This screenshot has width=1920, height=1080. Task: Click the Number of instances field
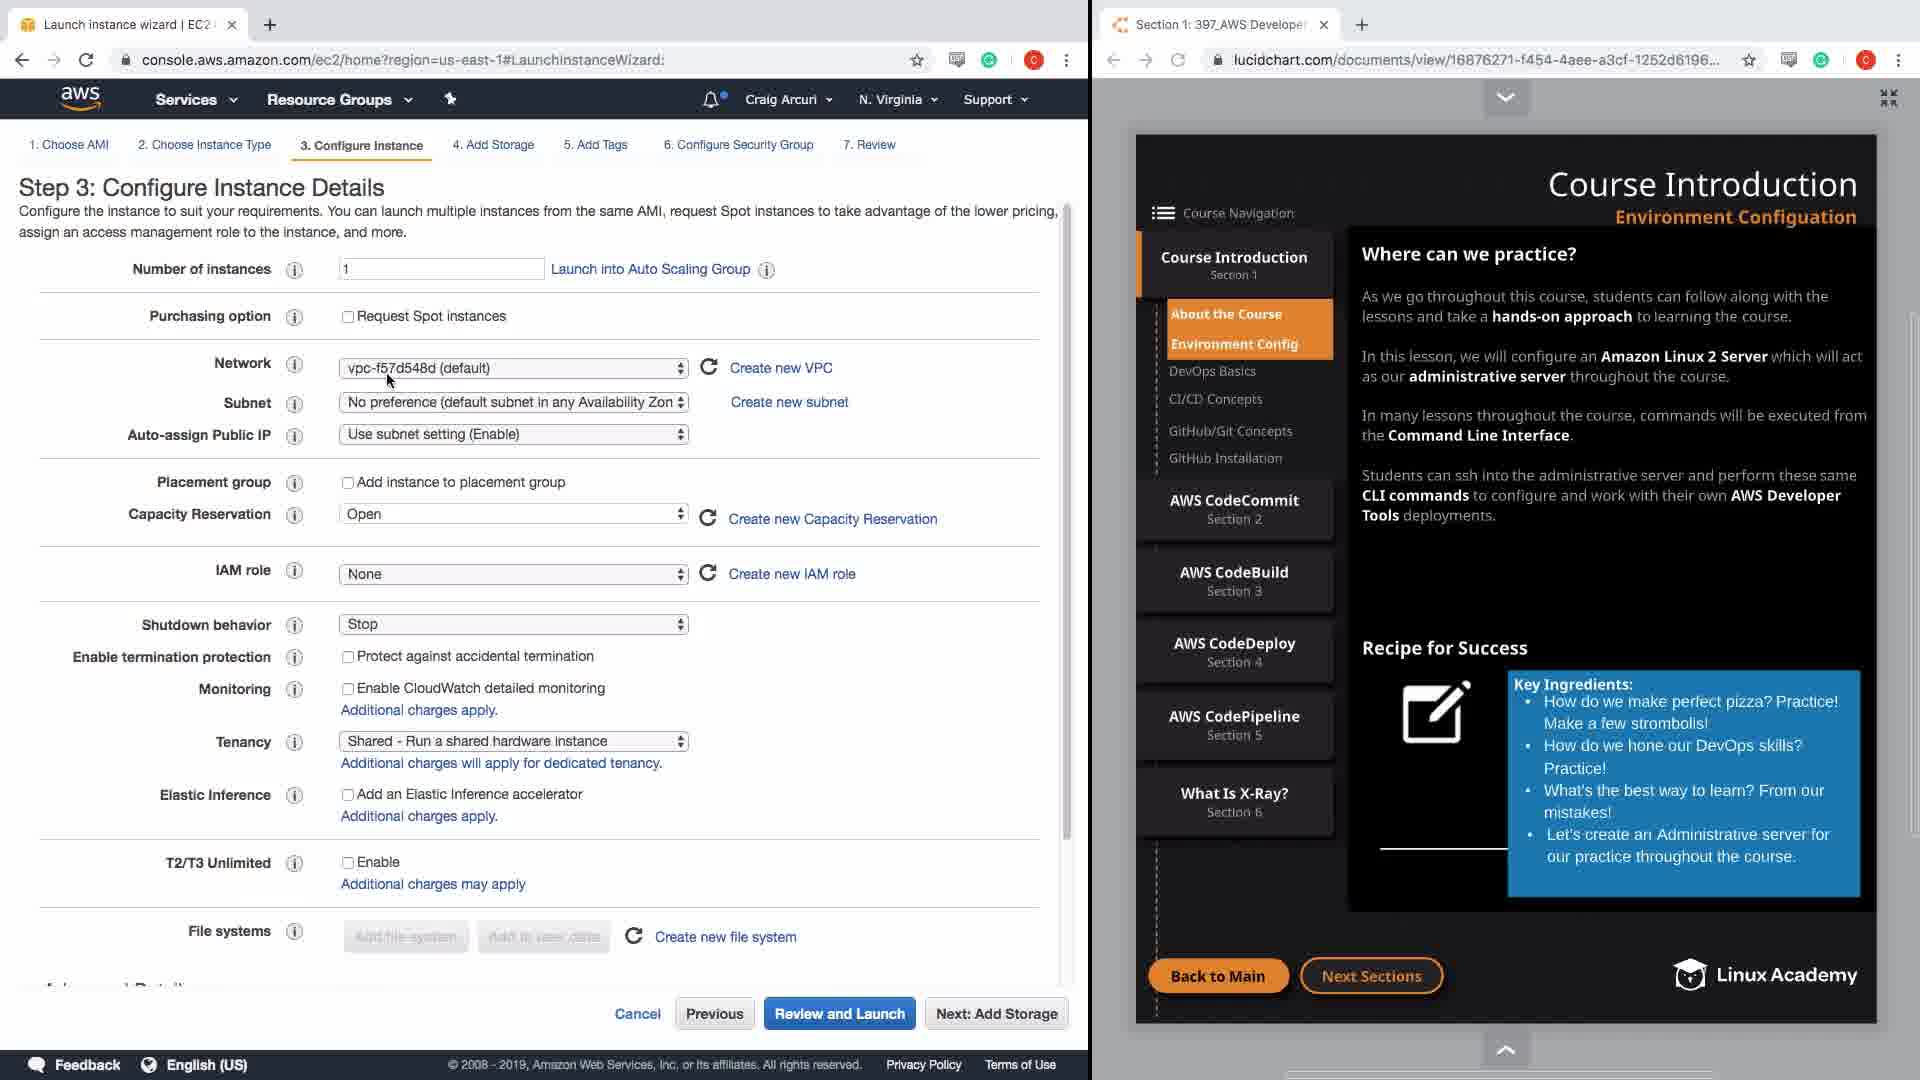(441, 269)
